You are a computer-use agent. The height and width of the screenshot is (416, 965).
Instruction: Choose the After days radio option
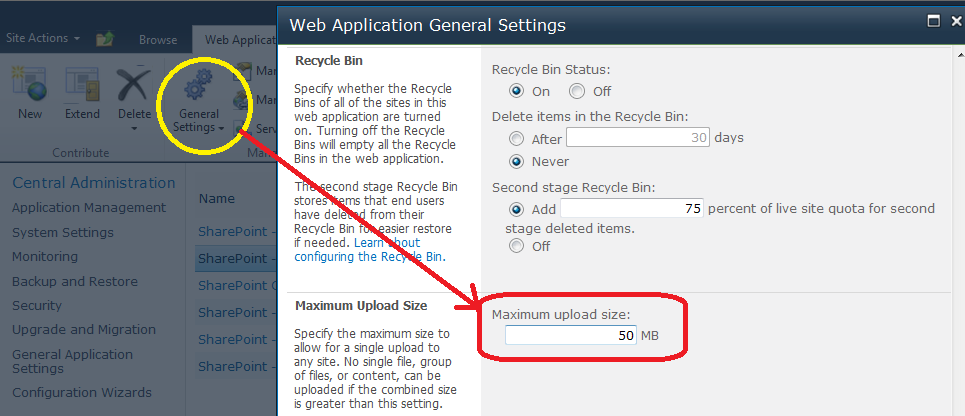point(516,138)
